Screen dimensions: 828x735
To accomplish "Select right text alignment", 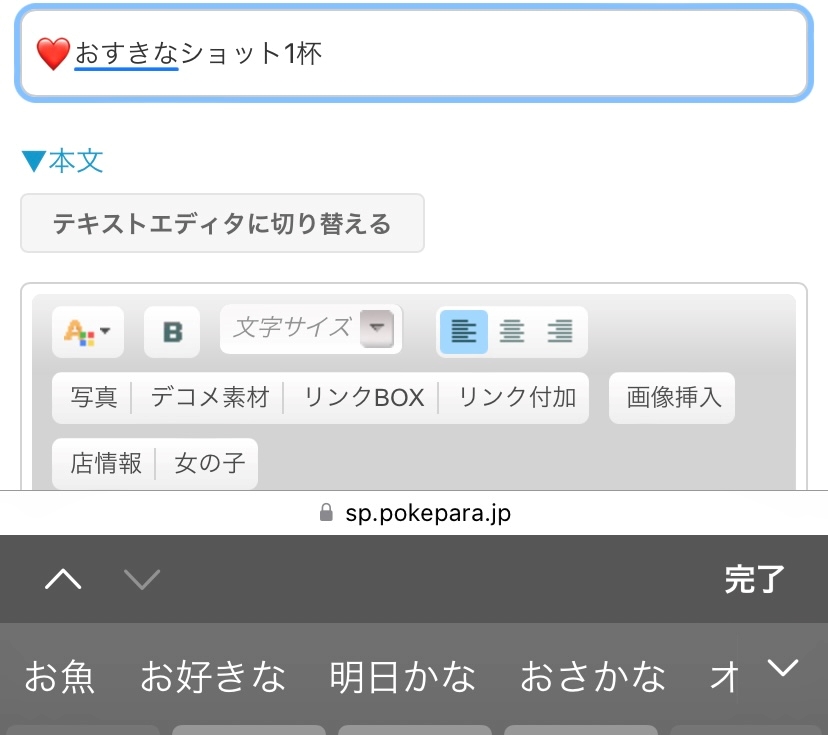I will click(x=560, y=332).
